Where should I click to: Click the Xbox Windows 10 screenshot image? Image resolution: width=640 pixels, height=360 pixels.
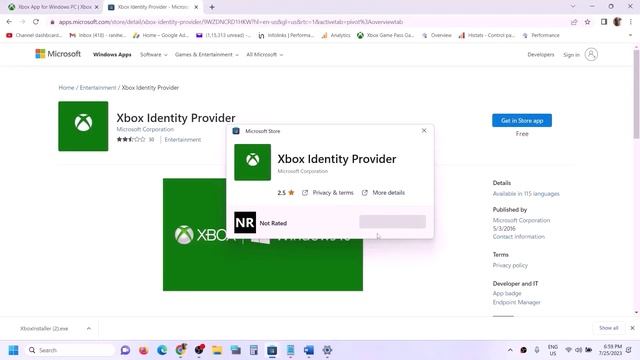[x=263, y=234]
